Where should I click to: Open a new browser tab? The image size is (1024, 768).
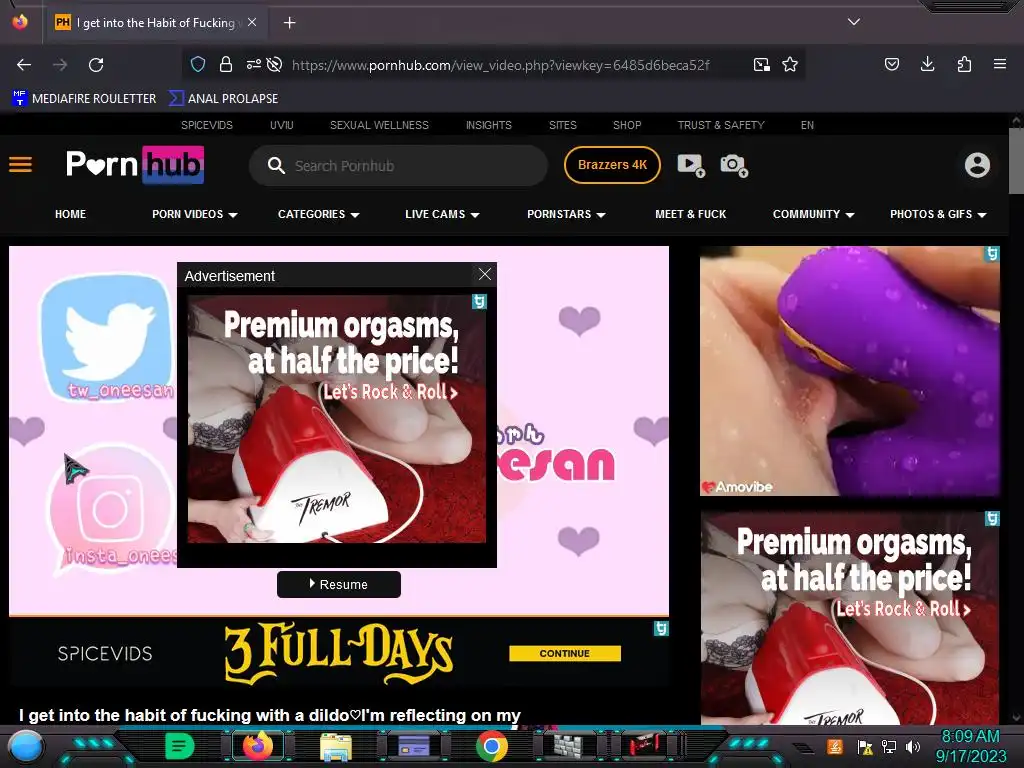coord(289,23)
